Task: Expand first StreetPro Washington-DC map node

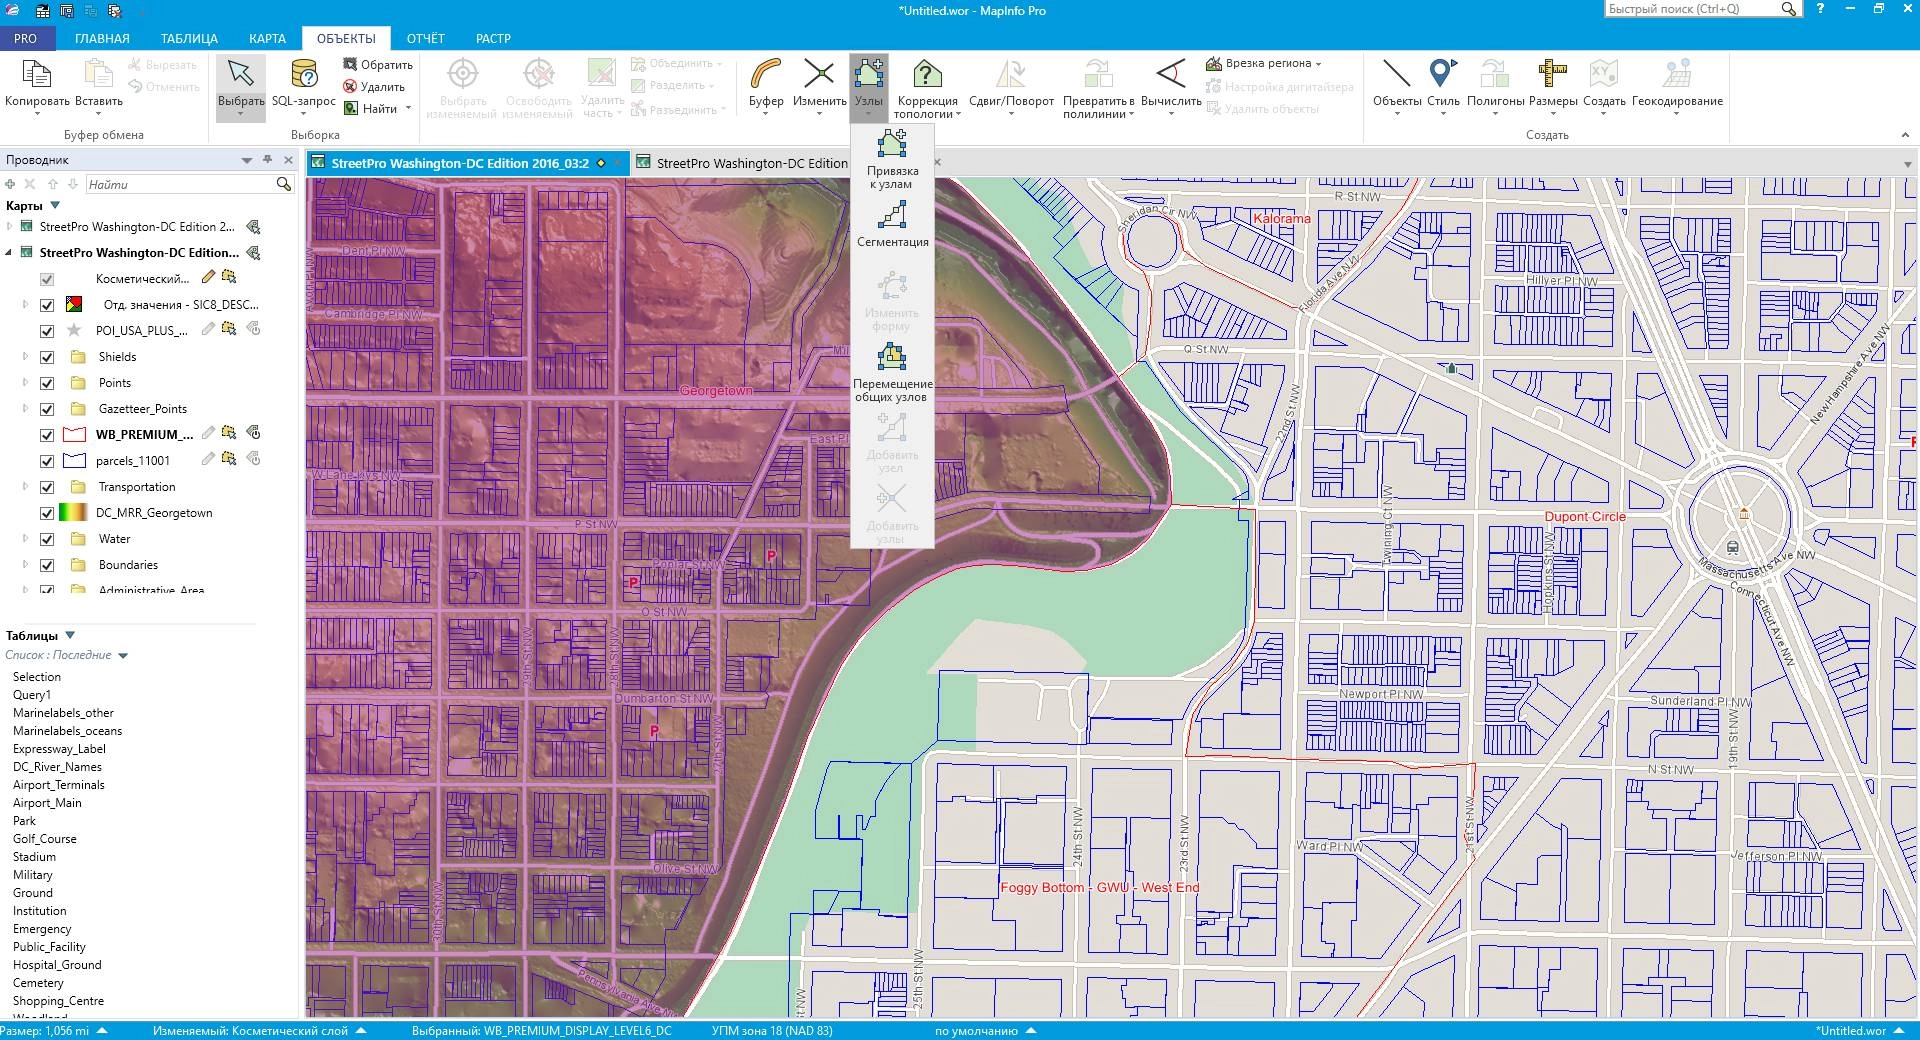Action: (10, 227)
